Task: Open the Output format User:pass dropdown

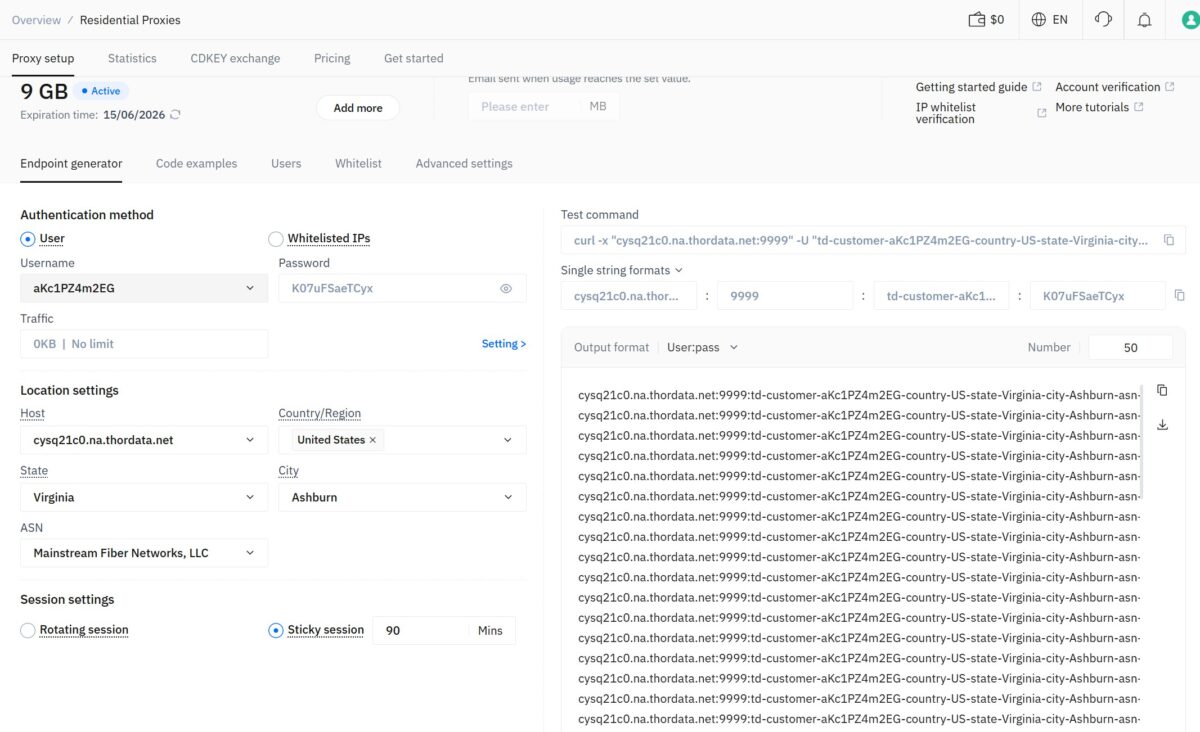Action: 703,347
